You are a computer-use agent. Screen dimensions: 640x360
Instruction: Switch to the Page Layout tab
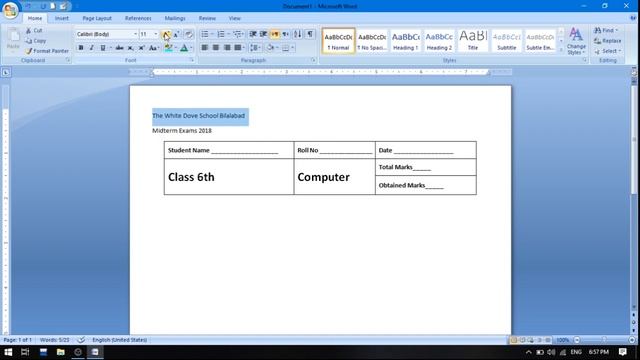(x=97, y=18)
